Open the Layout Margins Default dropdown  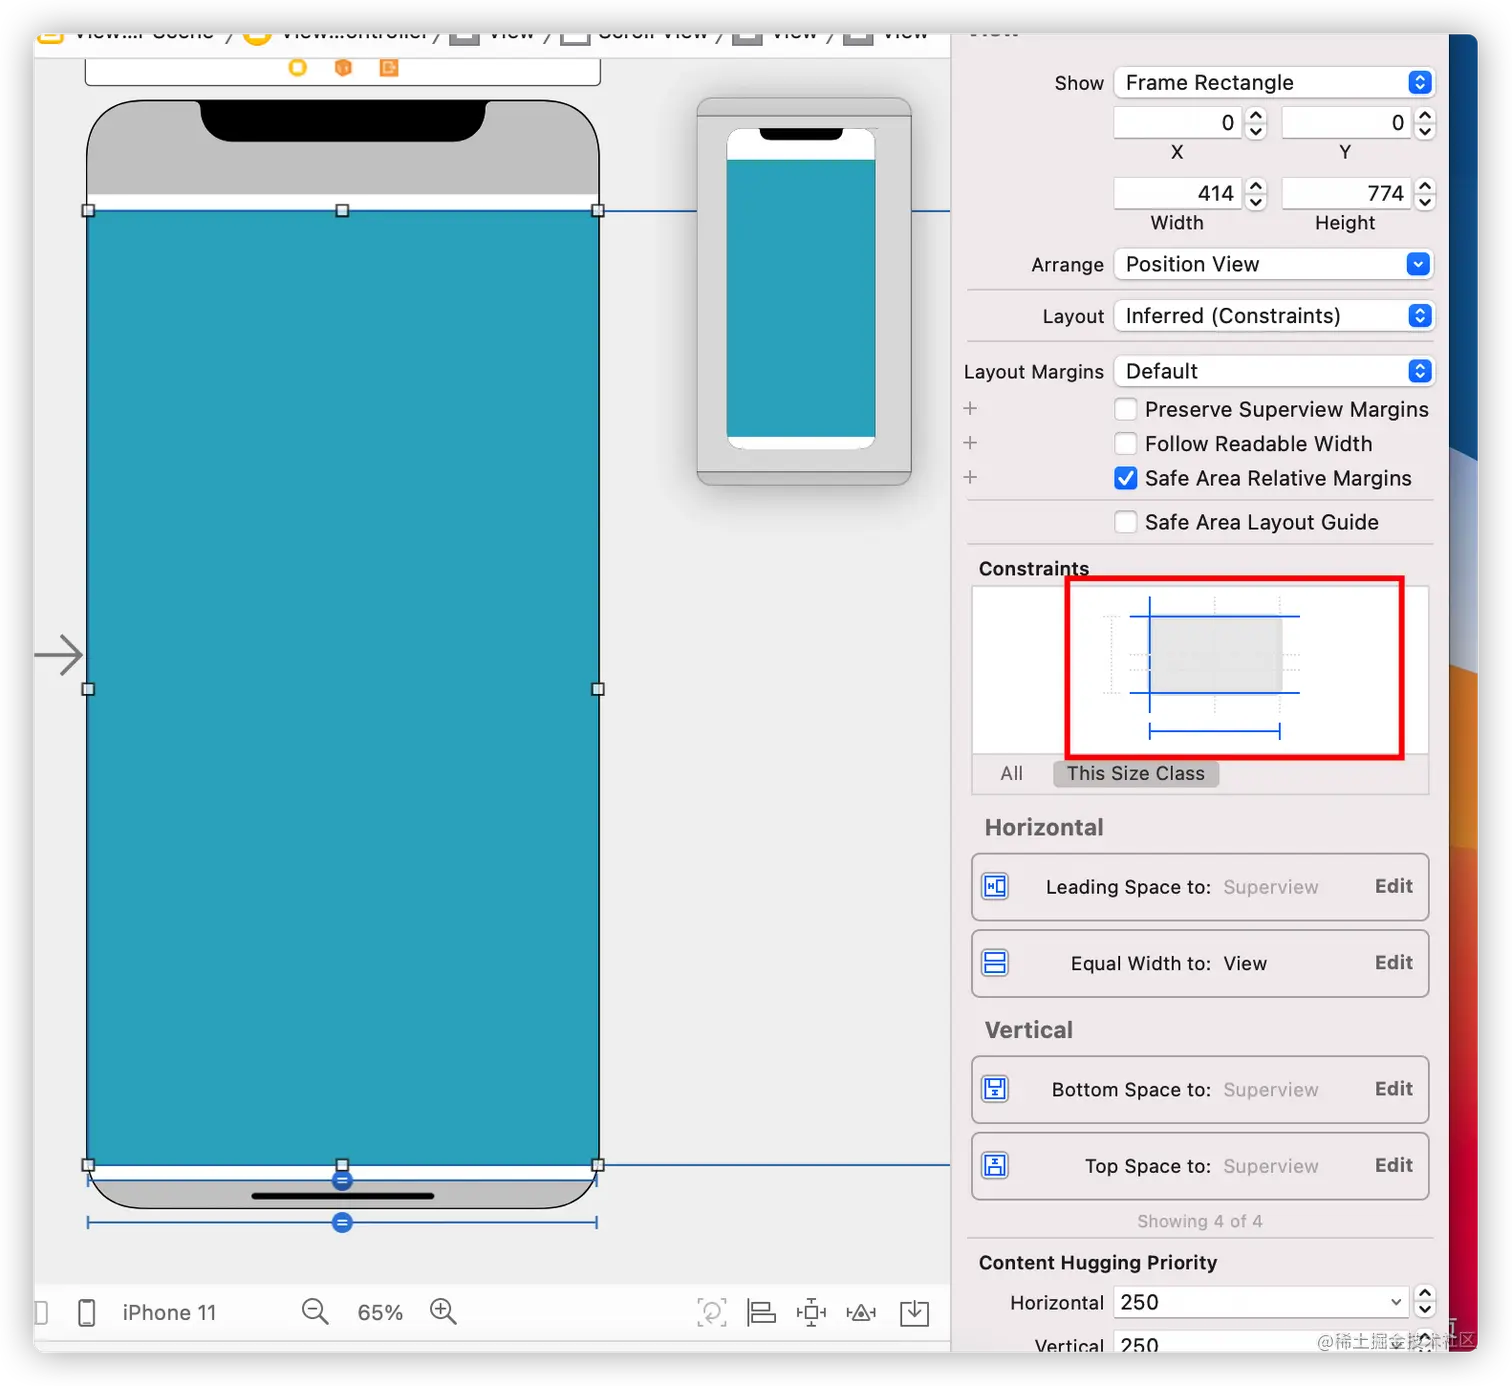[x=1273, y=371]
